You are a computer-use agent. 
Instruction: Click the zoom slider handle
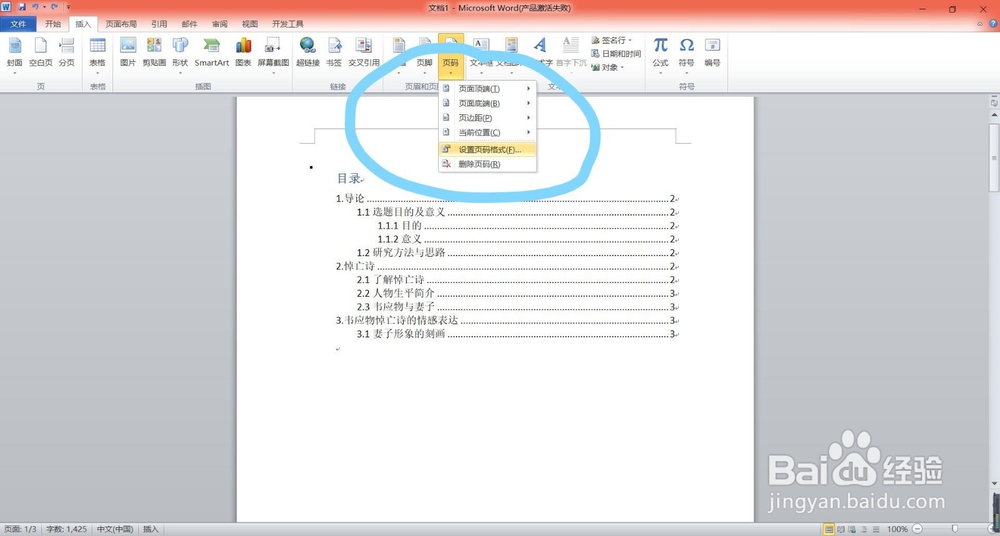click(x=955, y=529)
